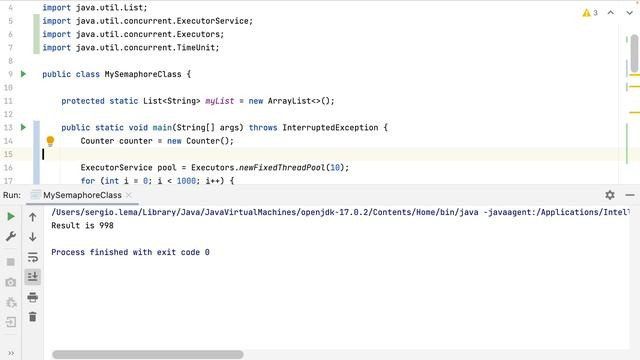Go to previous highlighted error arrow
This screenshot has width=640, height=360.
click(x=611, y=13)
